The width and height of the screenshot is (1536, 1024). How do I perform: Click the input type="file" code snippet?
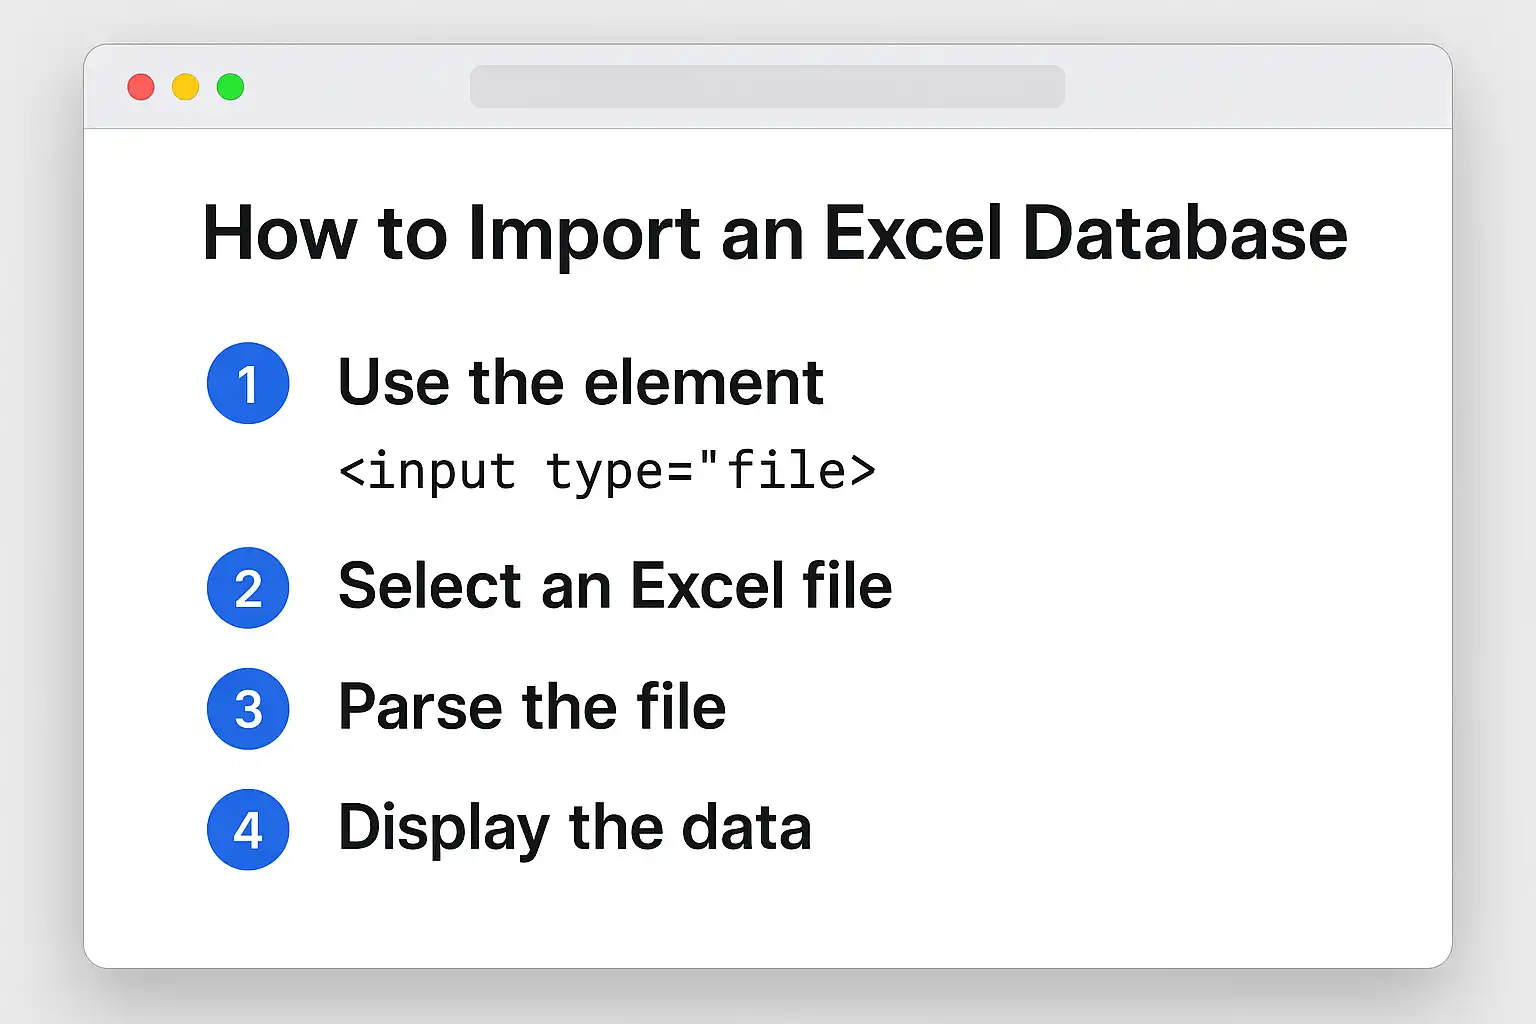click(607, 471)
